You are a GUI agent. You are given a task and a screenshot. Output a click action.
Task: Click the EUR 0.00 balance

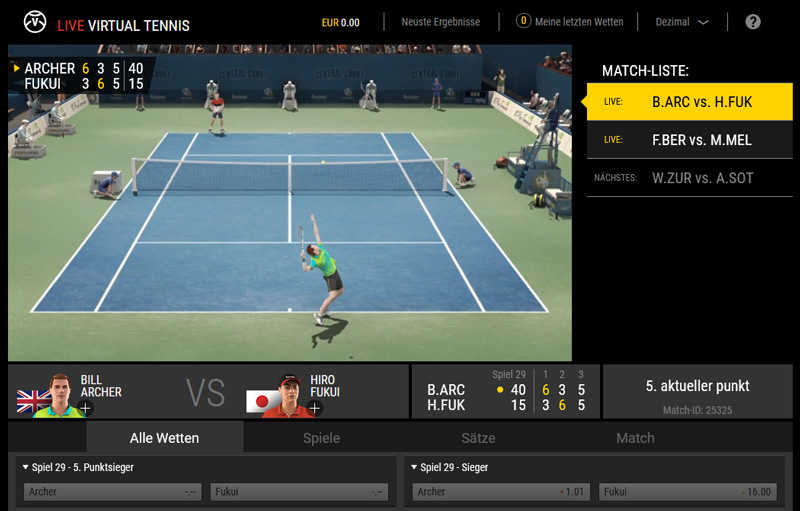(x=340, y=22)
